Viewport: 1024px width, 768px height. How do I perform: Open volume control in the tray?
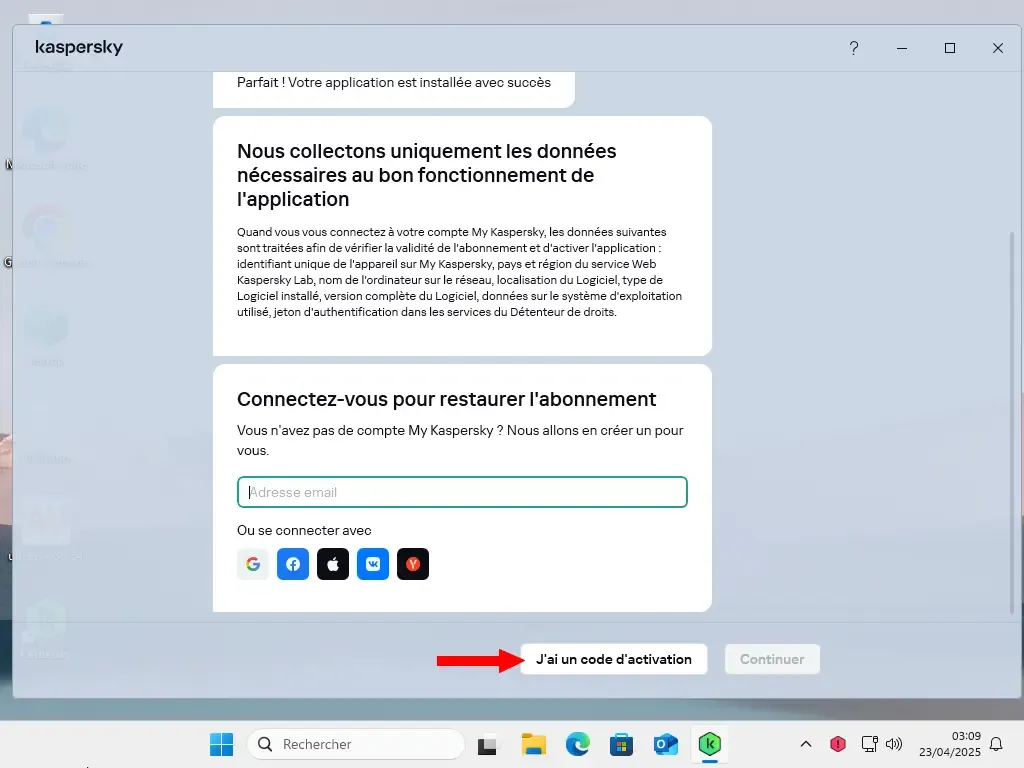point(893,744)
